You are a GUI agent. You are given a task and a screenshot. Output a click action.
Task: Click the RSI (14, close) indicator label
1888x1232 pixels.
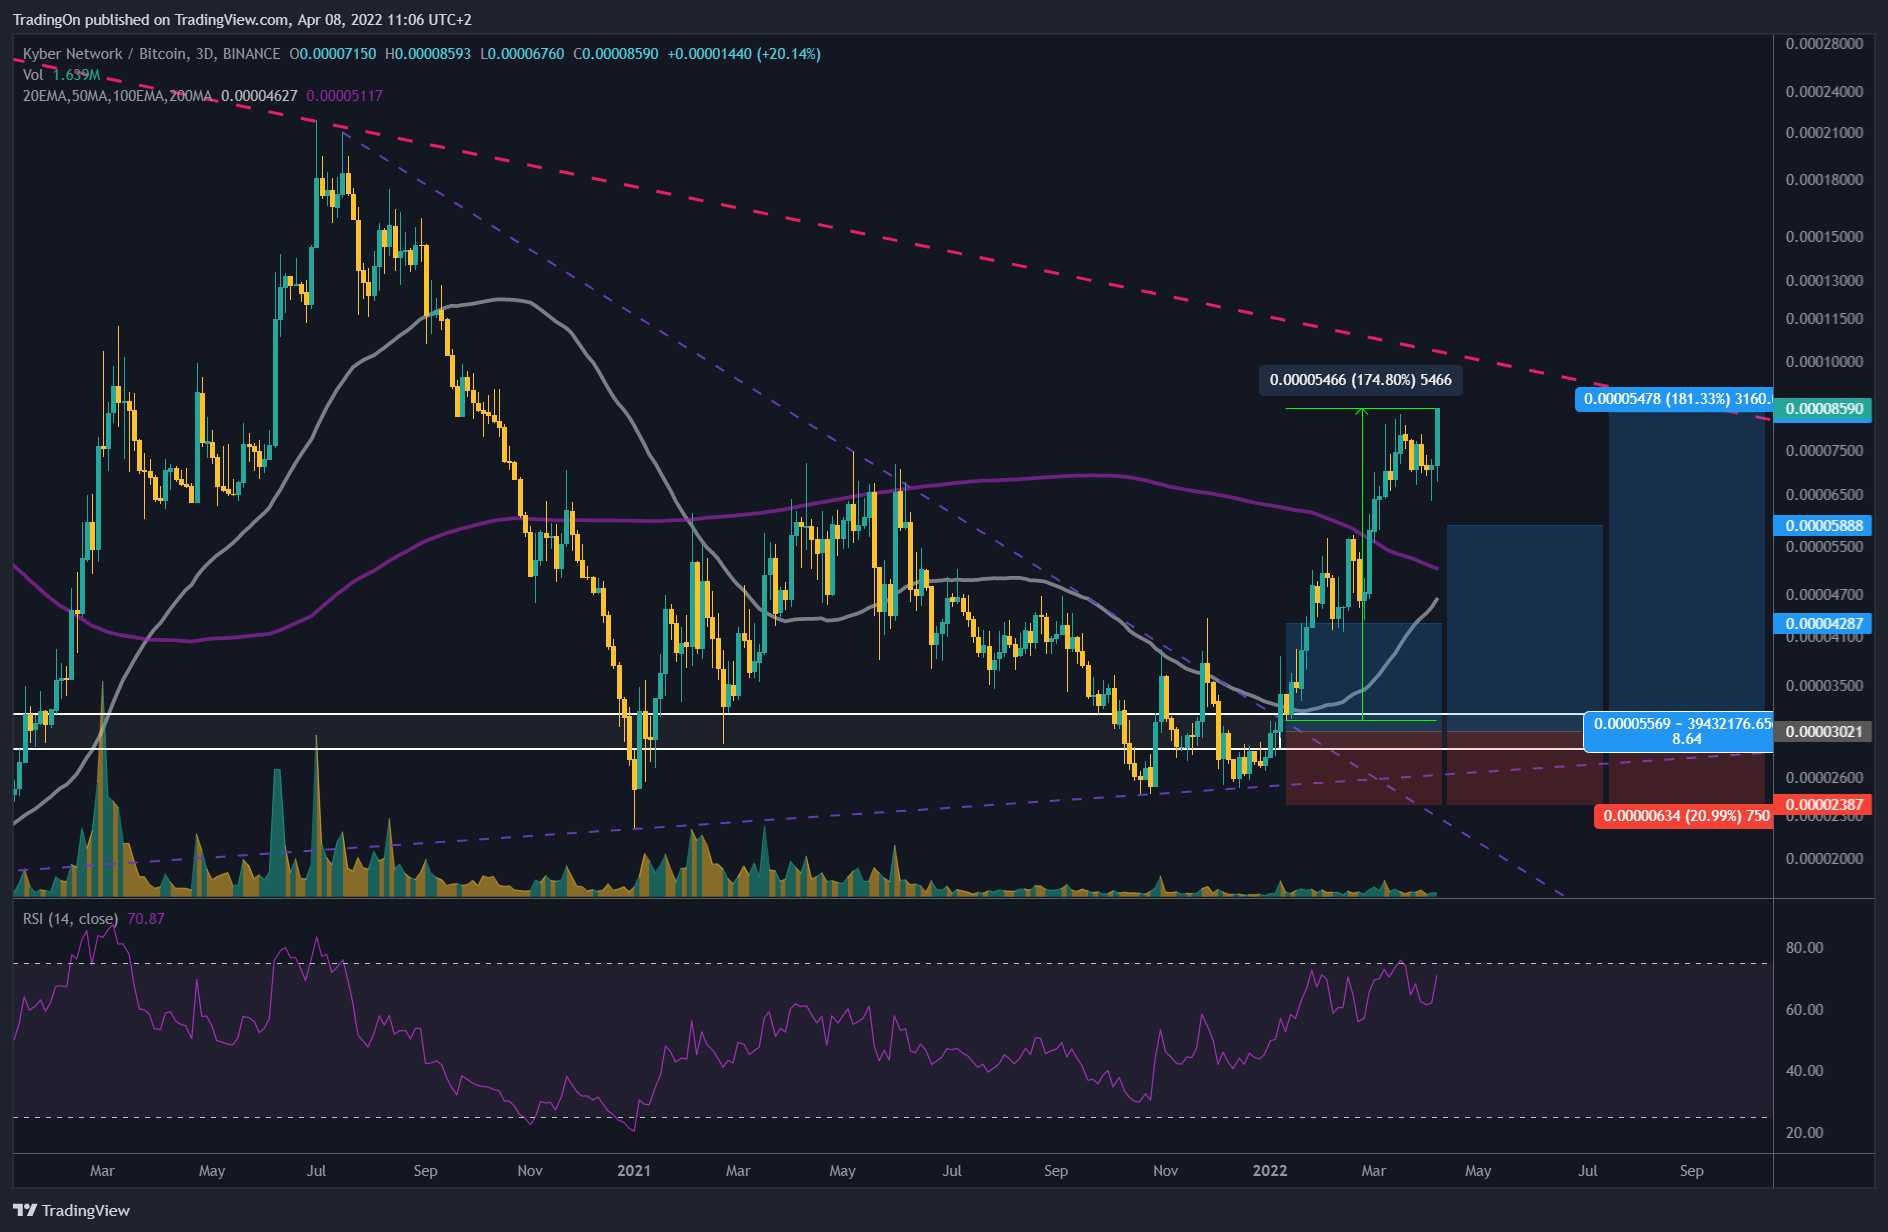click(71, 918)
